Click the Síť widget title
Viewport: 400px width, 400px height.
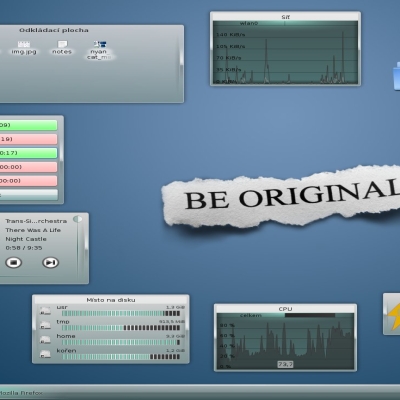point(285,17)
